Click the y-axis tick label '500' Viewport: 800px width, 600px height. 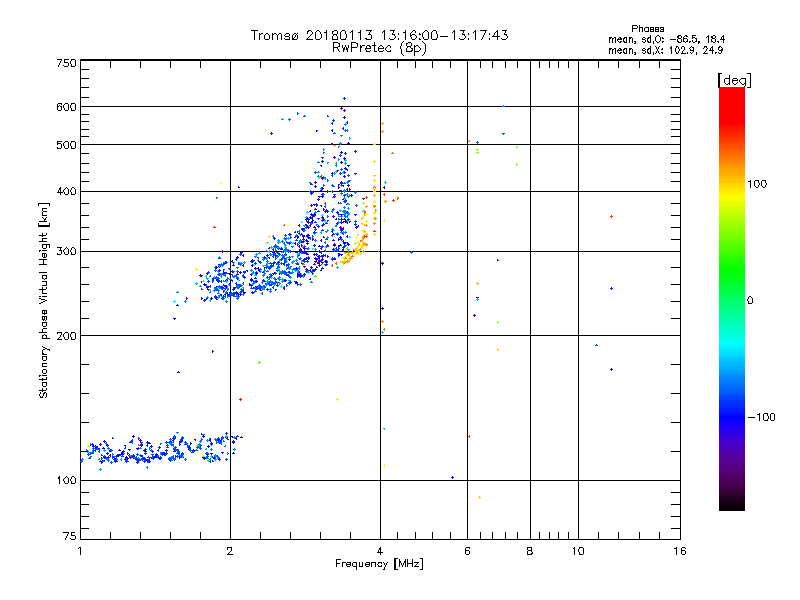coord(66,145)
